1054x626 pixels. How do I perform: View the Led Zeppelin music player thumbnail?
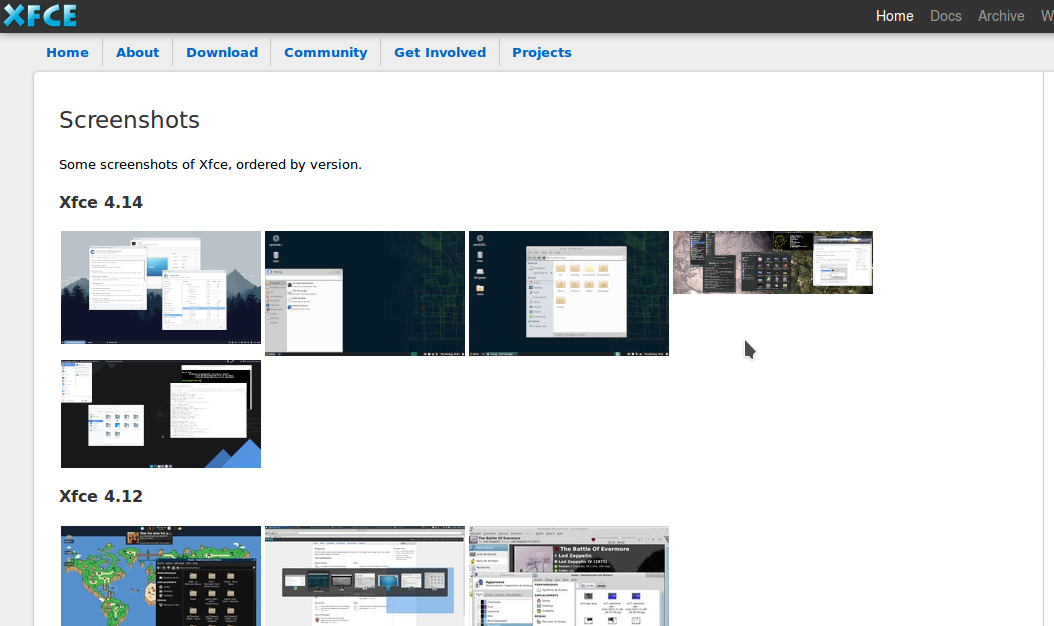(568, 576)
